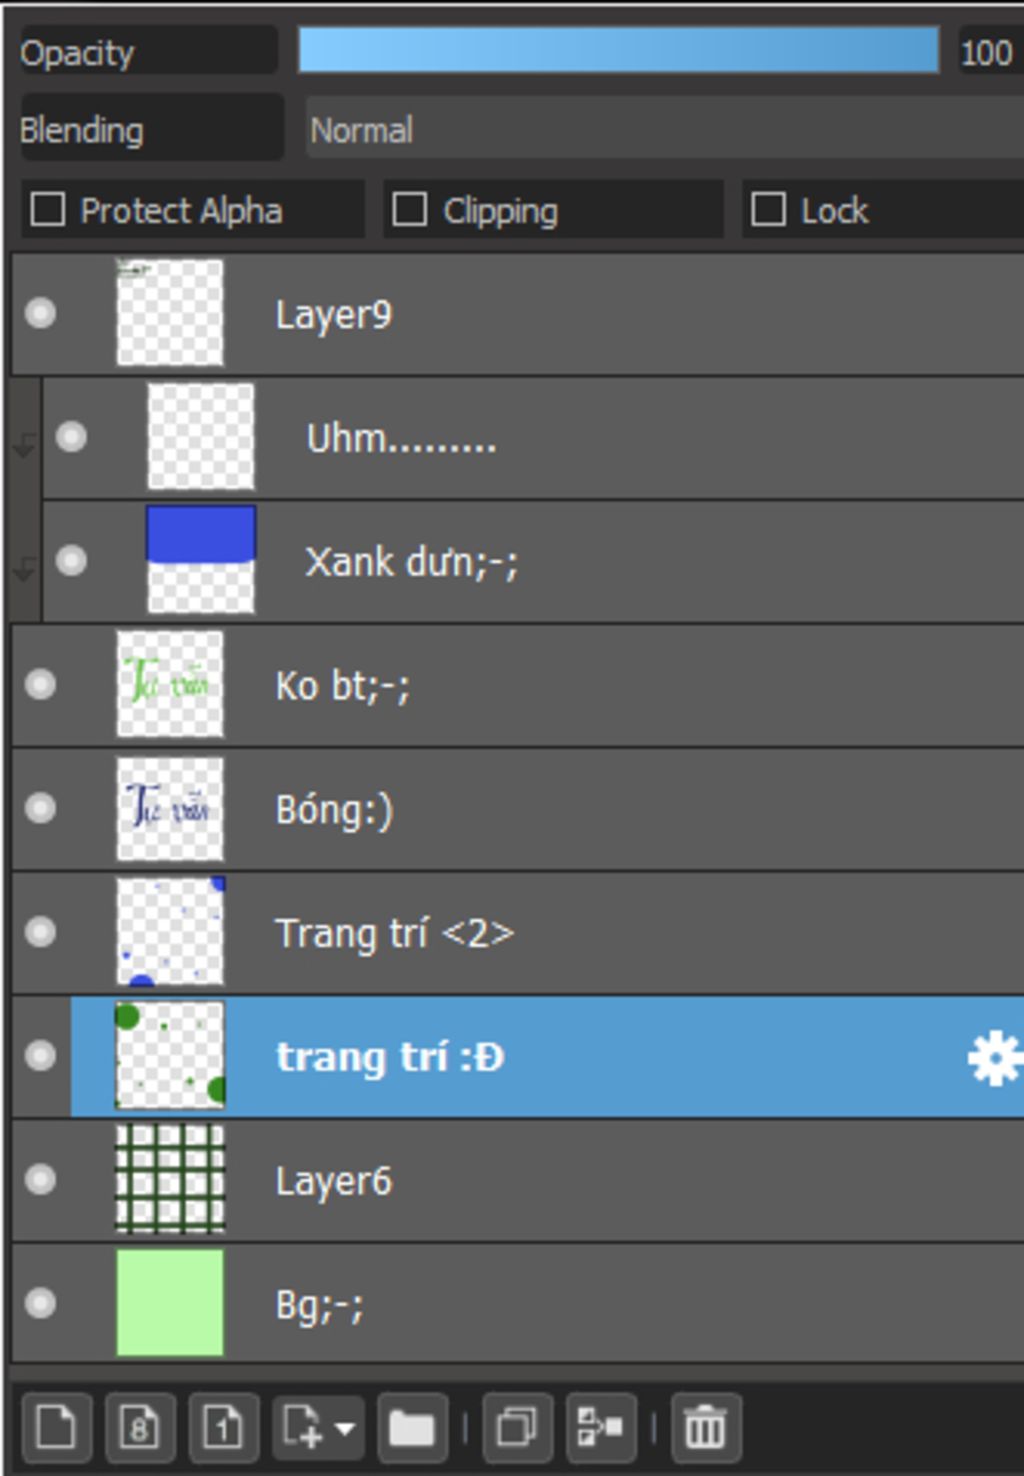This screenshot has width=1024, height=1476.
Task: Create a new layer folder
Action: (x=412, y=1426)
